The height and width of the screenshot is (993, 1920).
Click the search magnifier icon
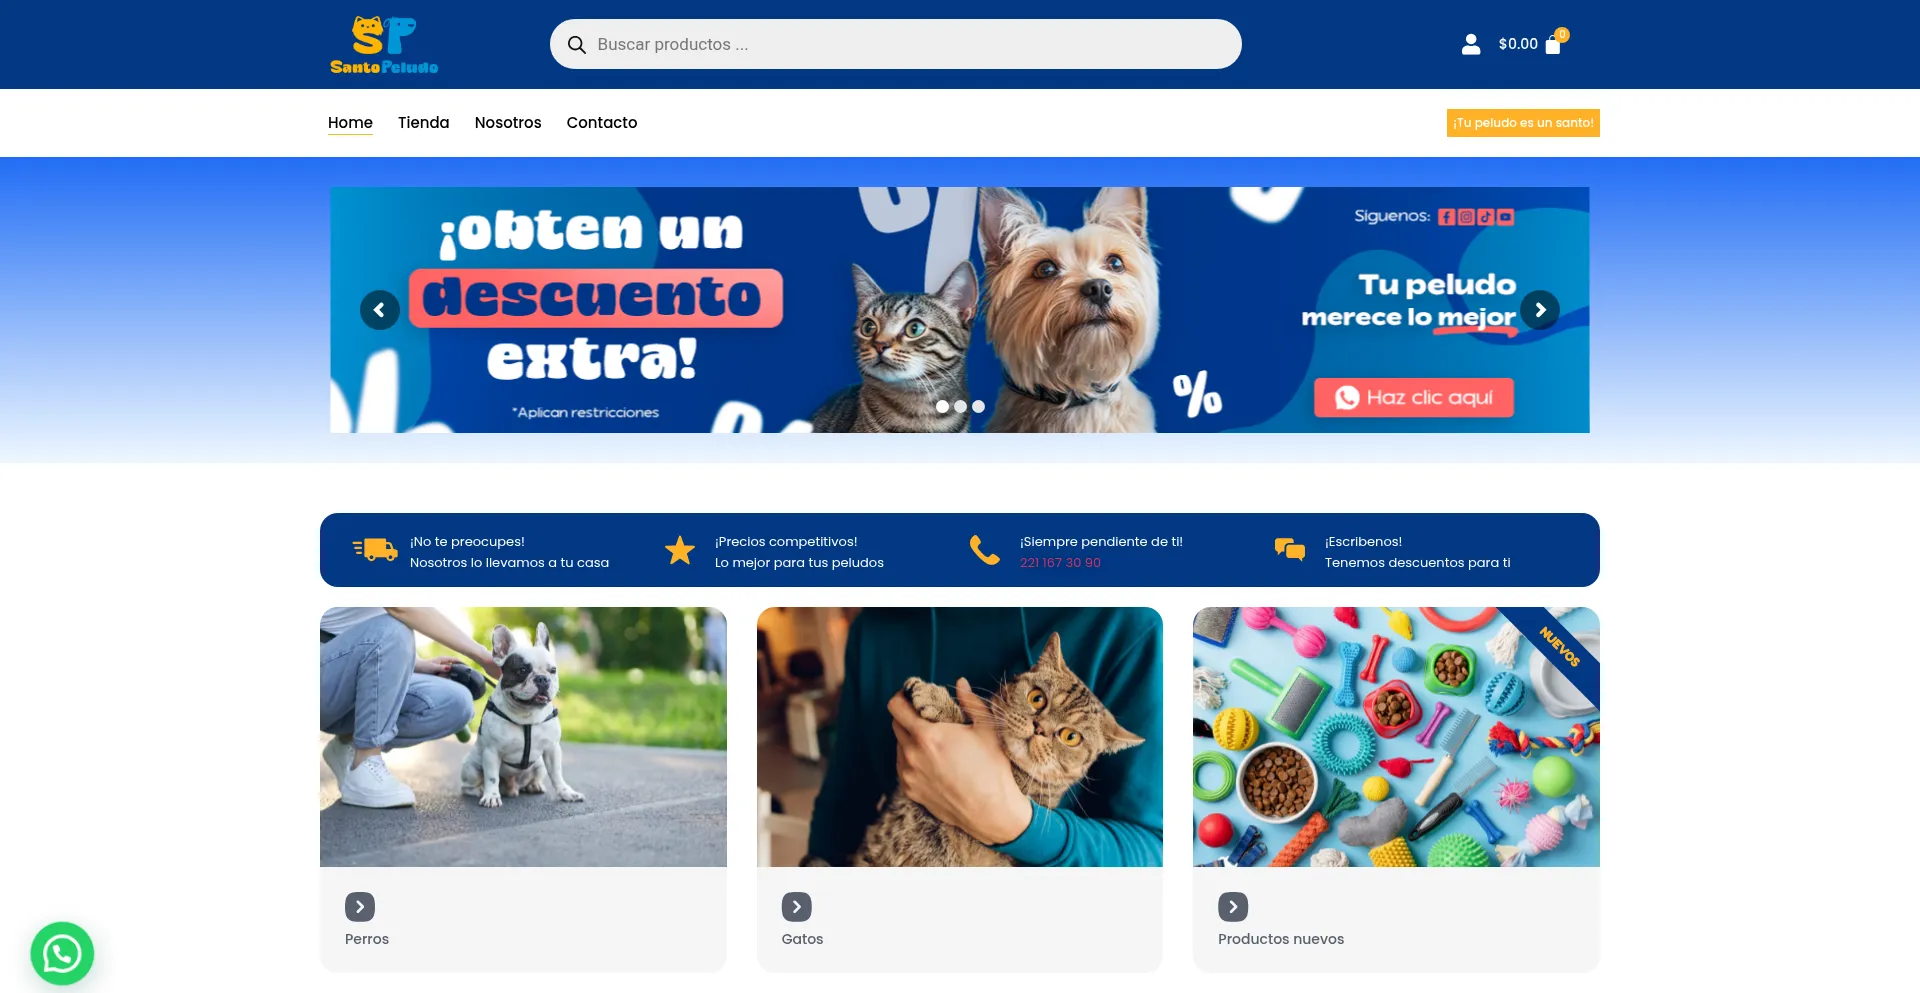tap(577, 45)
